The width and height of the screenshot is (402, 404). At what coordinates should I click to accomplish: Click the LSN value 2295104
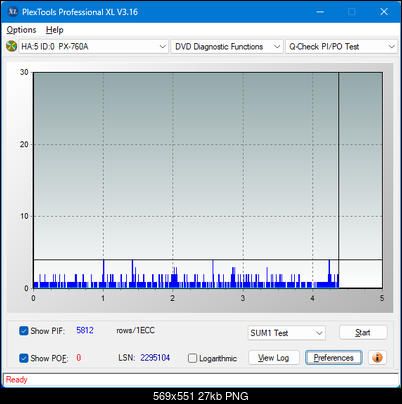[155, 358]
